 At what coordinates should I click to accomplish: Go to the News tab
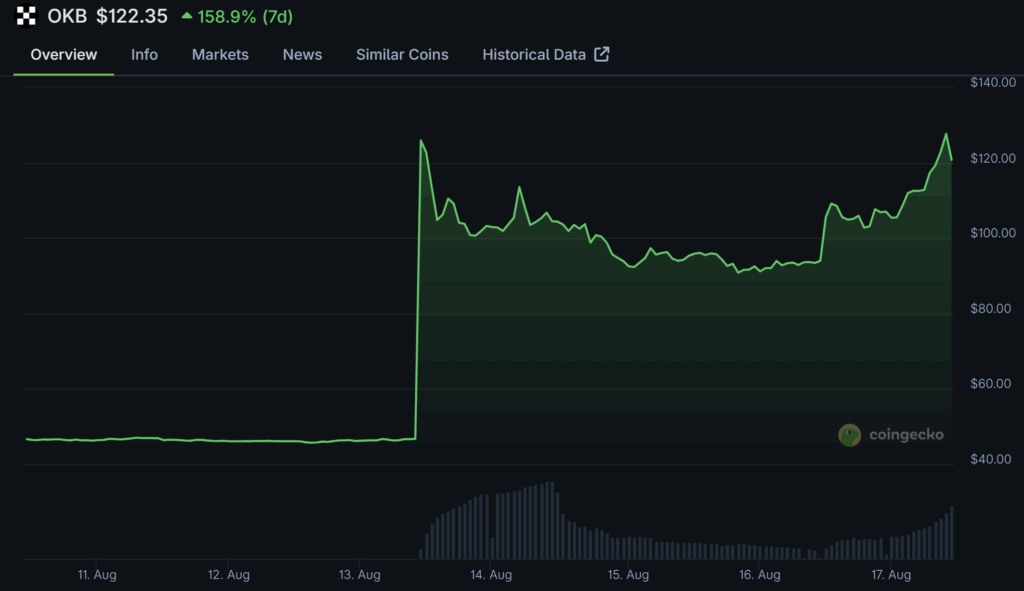pyautogui.click(x=302, y=55)
